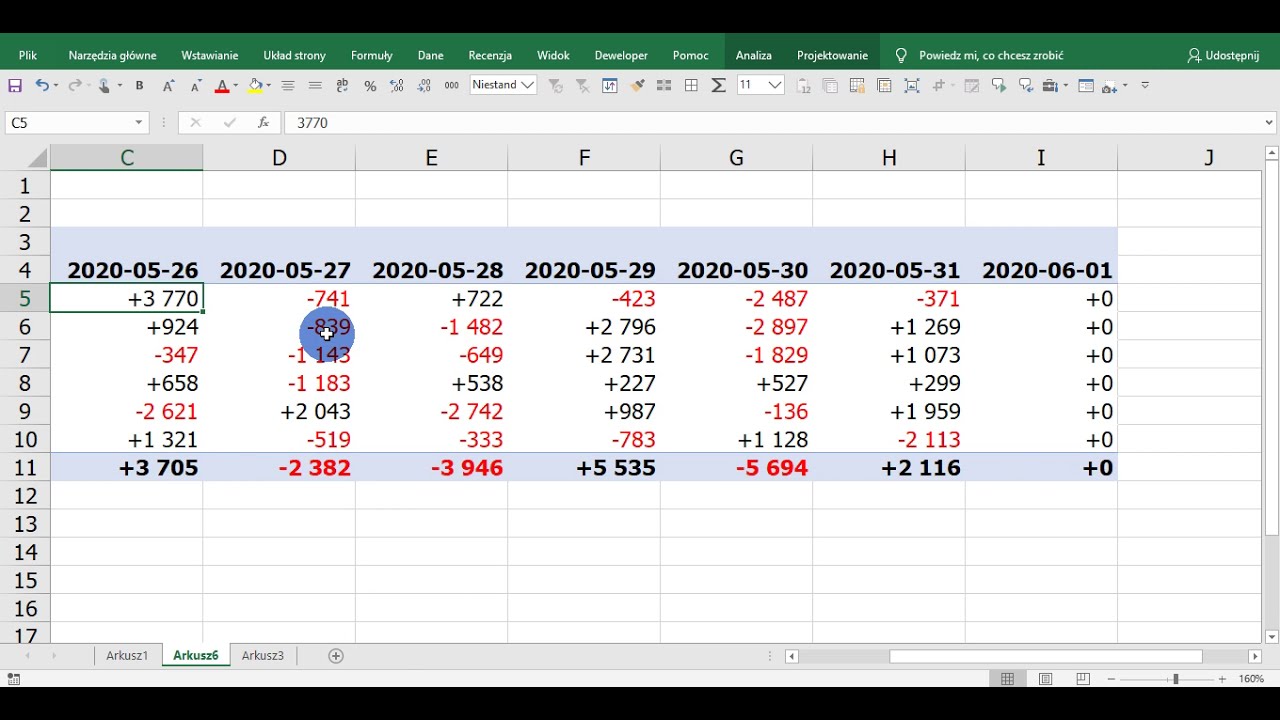Open the Dane ribbon tab

pos(431,56)
